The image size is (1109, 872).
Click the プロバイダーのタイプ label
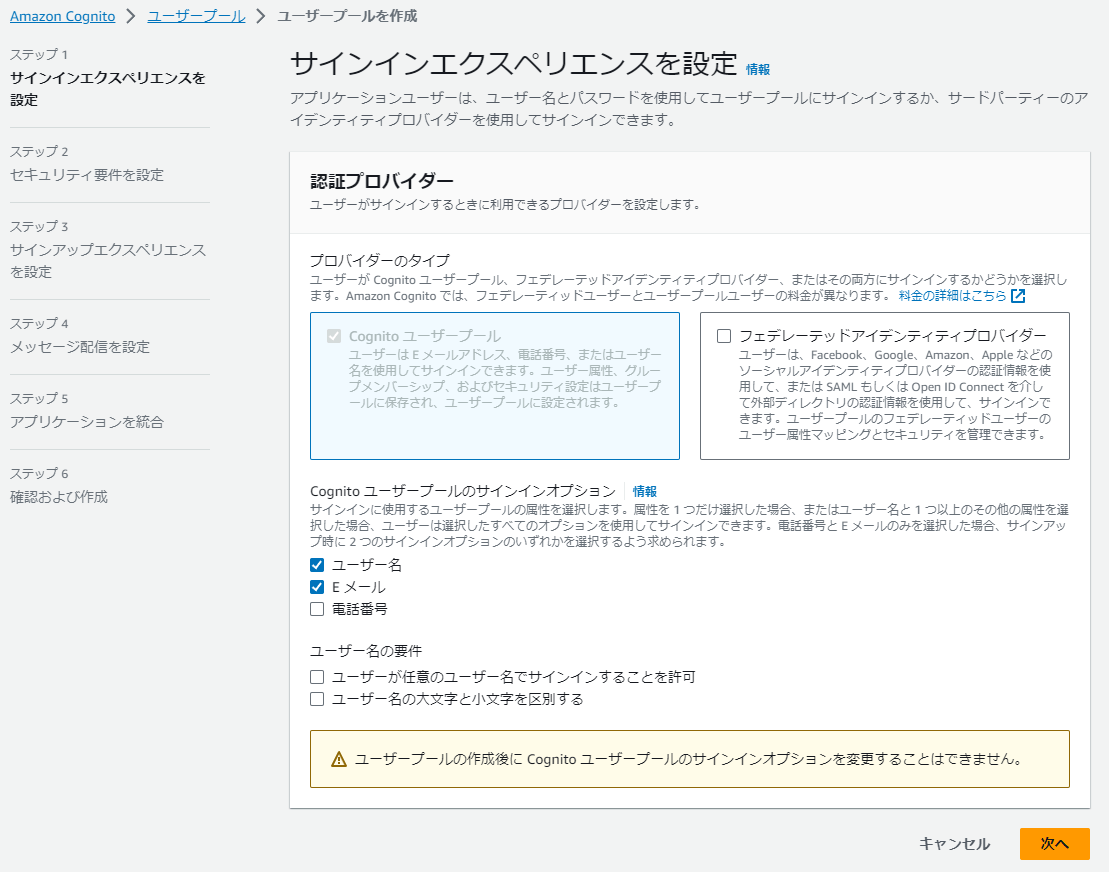click(380, 260)
